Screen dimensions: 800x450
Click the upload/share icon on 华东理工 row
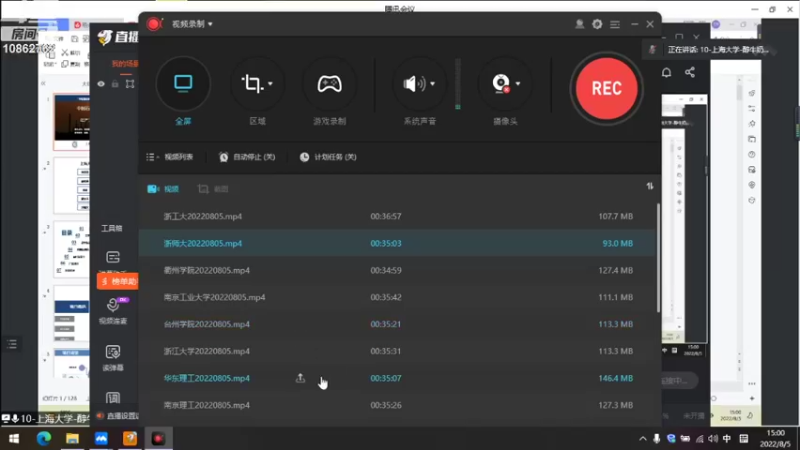[x=300, y=378]
